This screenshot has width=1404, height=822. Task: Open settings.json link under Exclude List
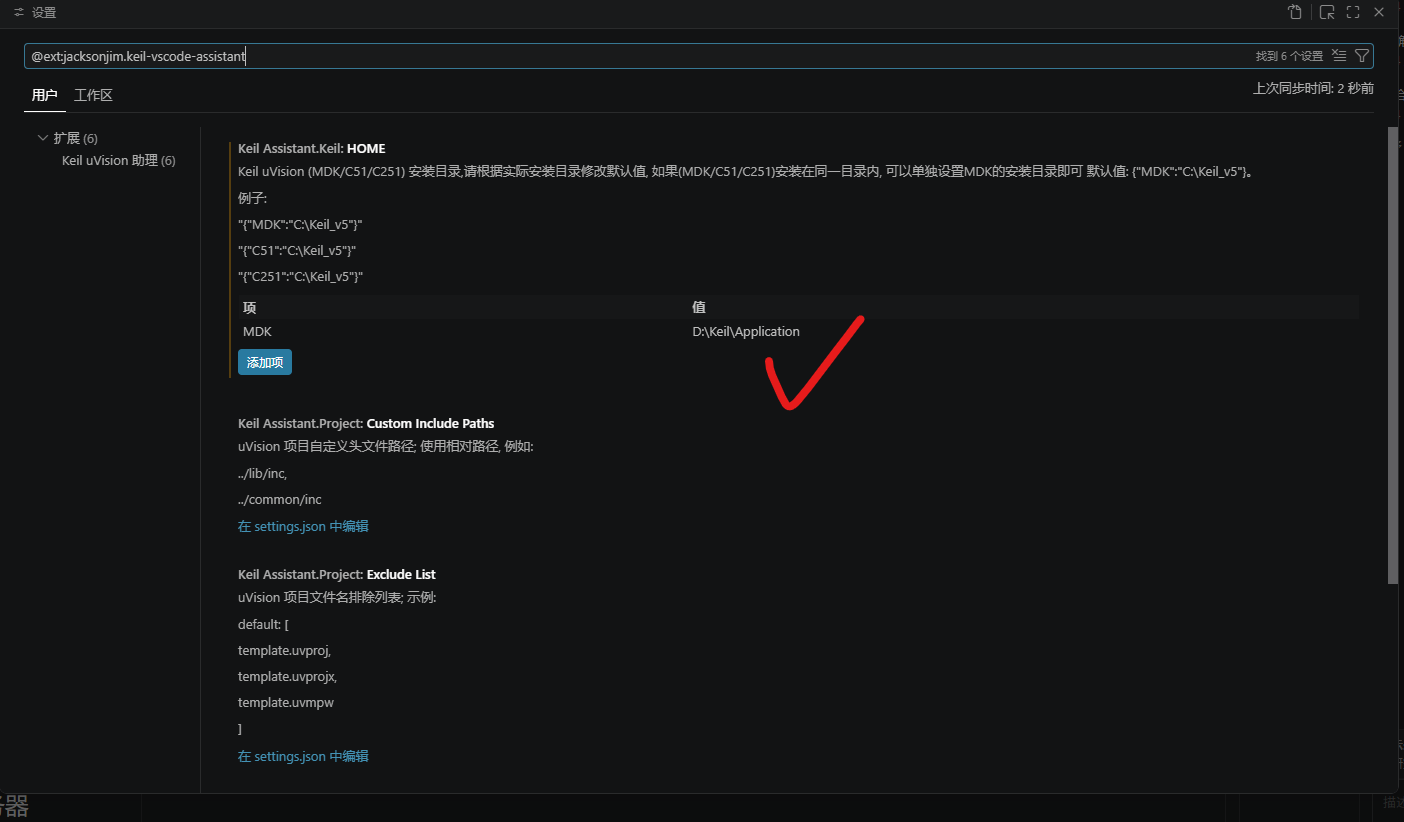click(303, 756)
